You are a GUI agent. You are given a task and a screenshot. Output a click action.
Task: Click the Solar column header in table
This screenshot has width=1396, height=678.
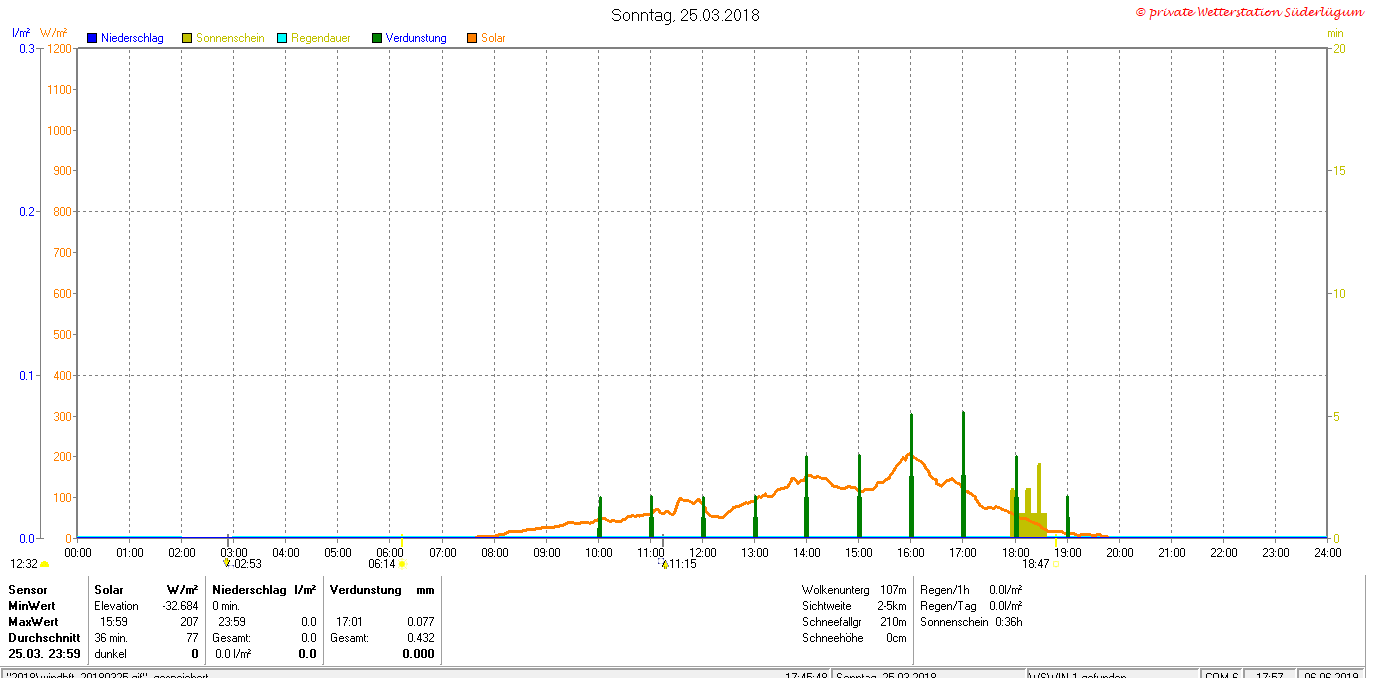point(109,590)
